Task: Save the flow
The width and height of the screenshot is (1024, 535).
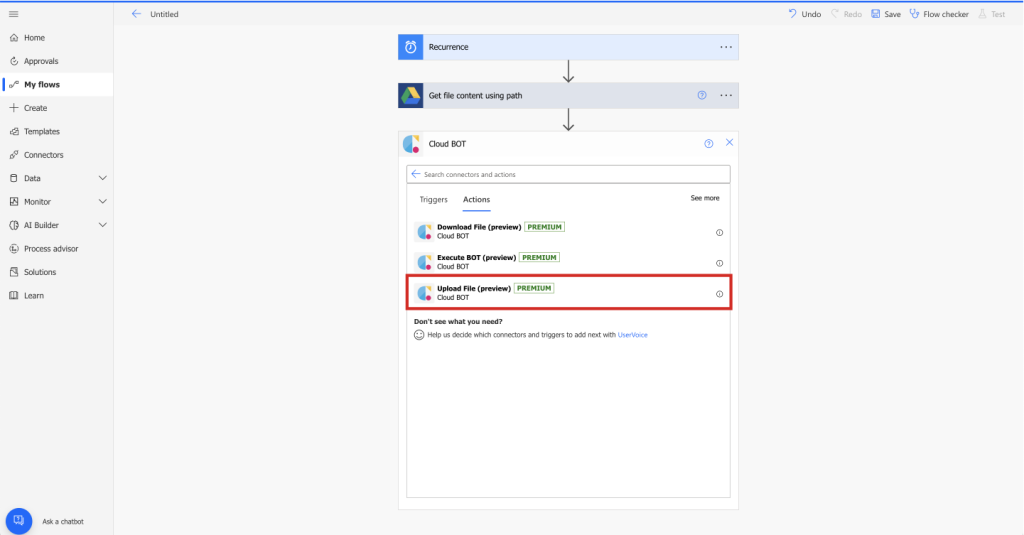Action: [886, 14]
